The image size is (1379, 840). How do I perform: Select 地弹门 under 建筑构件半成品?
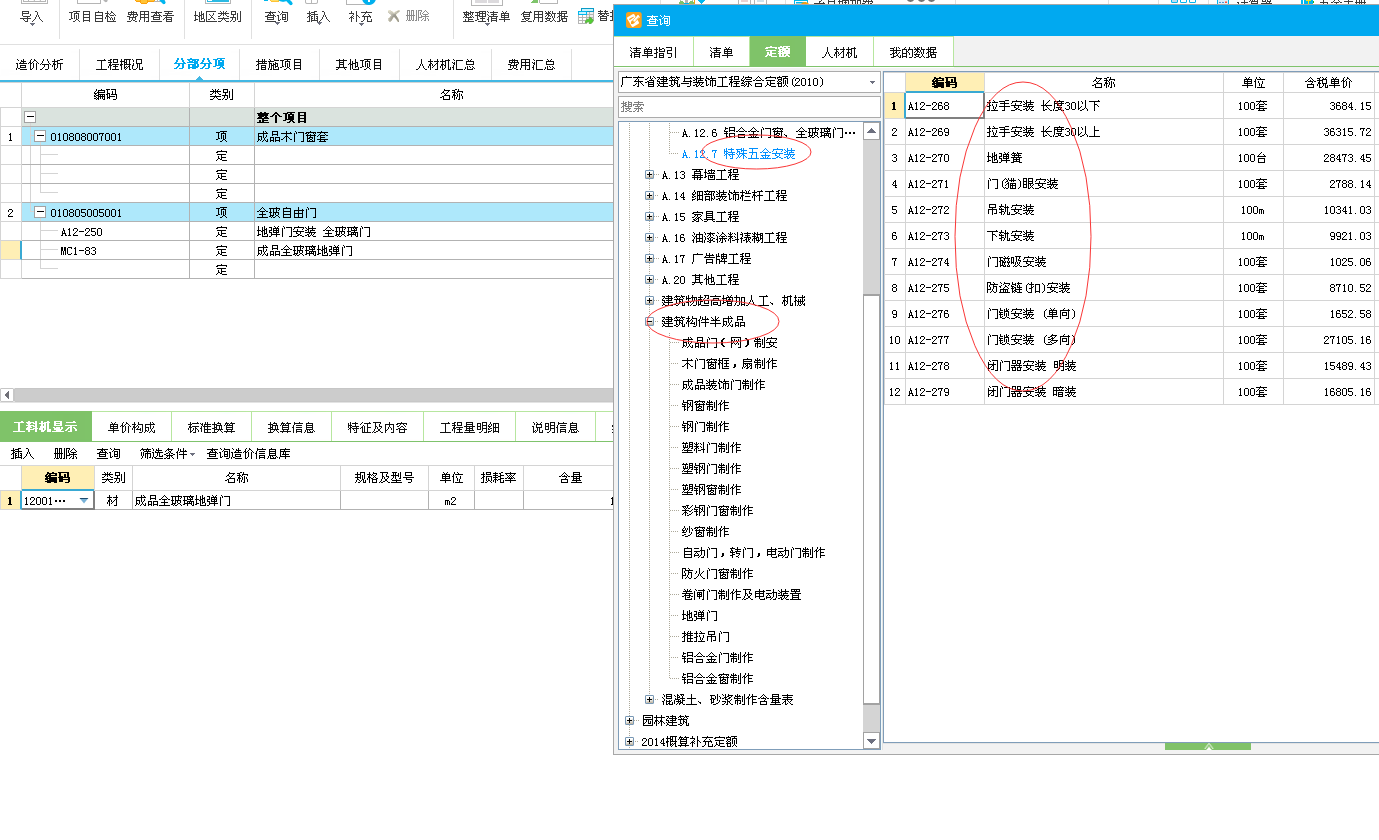[700, 615]
